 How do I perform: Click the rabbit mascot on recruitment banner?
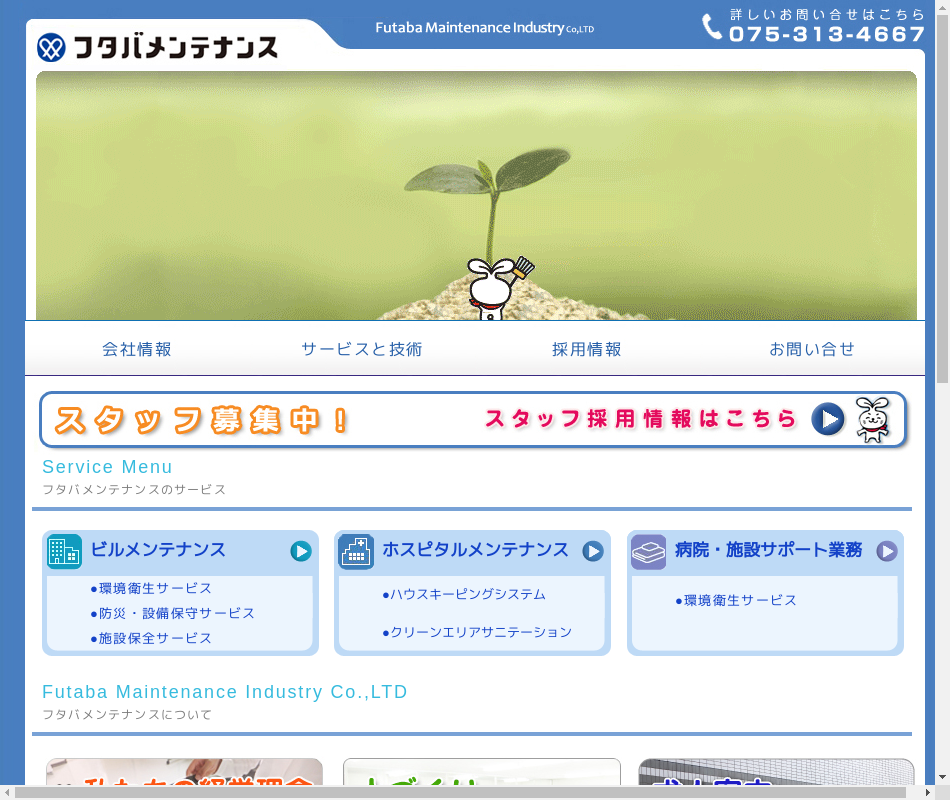[x=872, y=420]
